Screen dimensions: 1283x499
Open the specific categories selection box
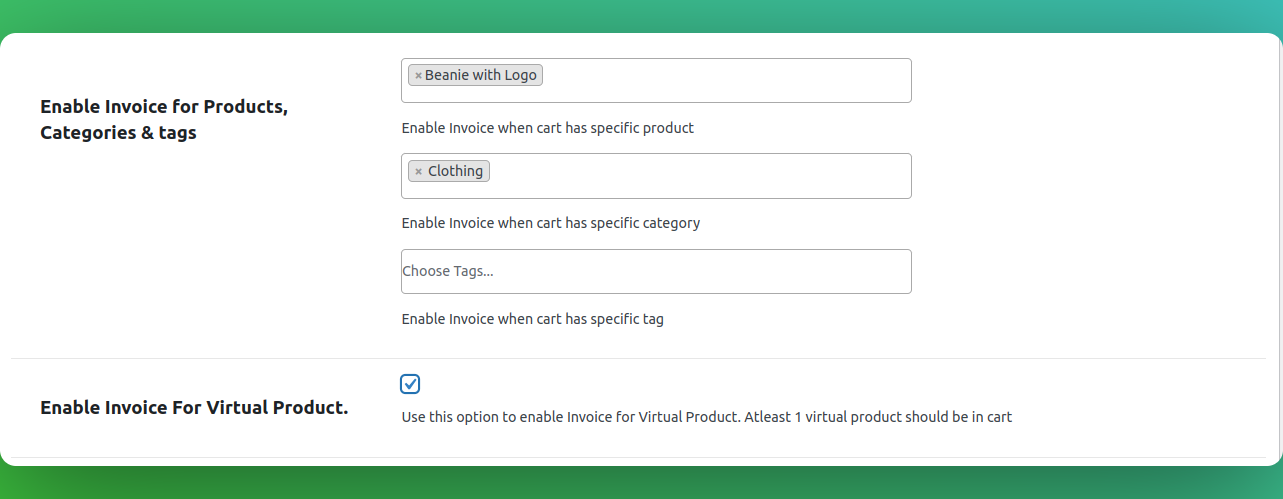coord(656,176)
